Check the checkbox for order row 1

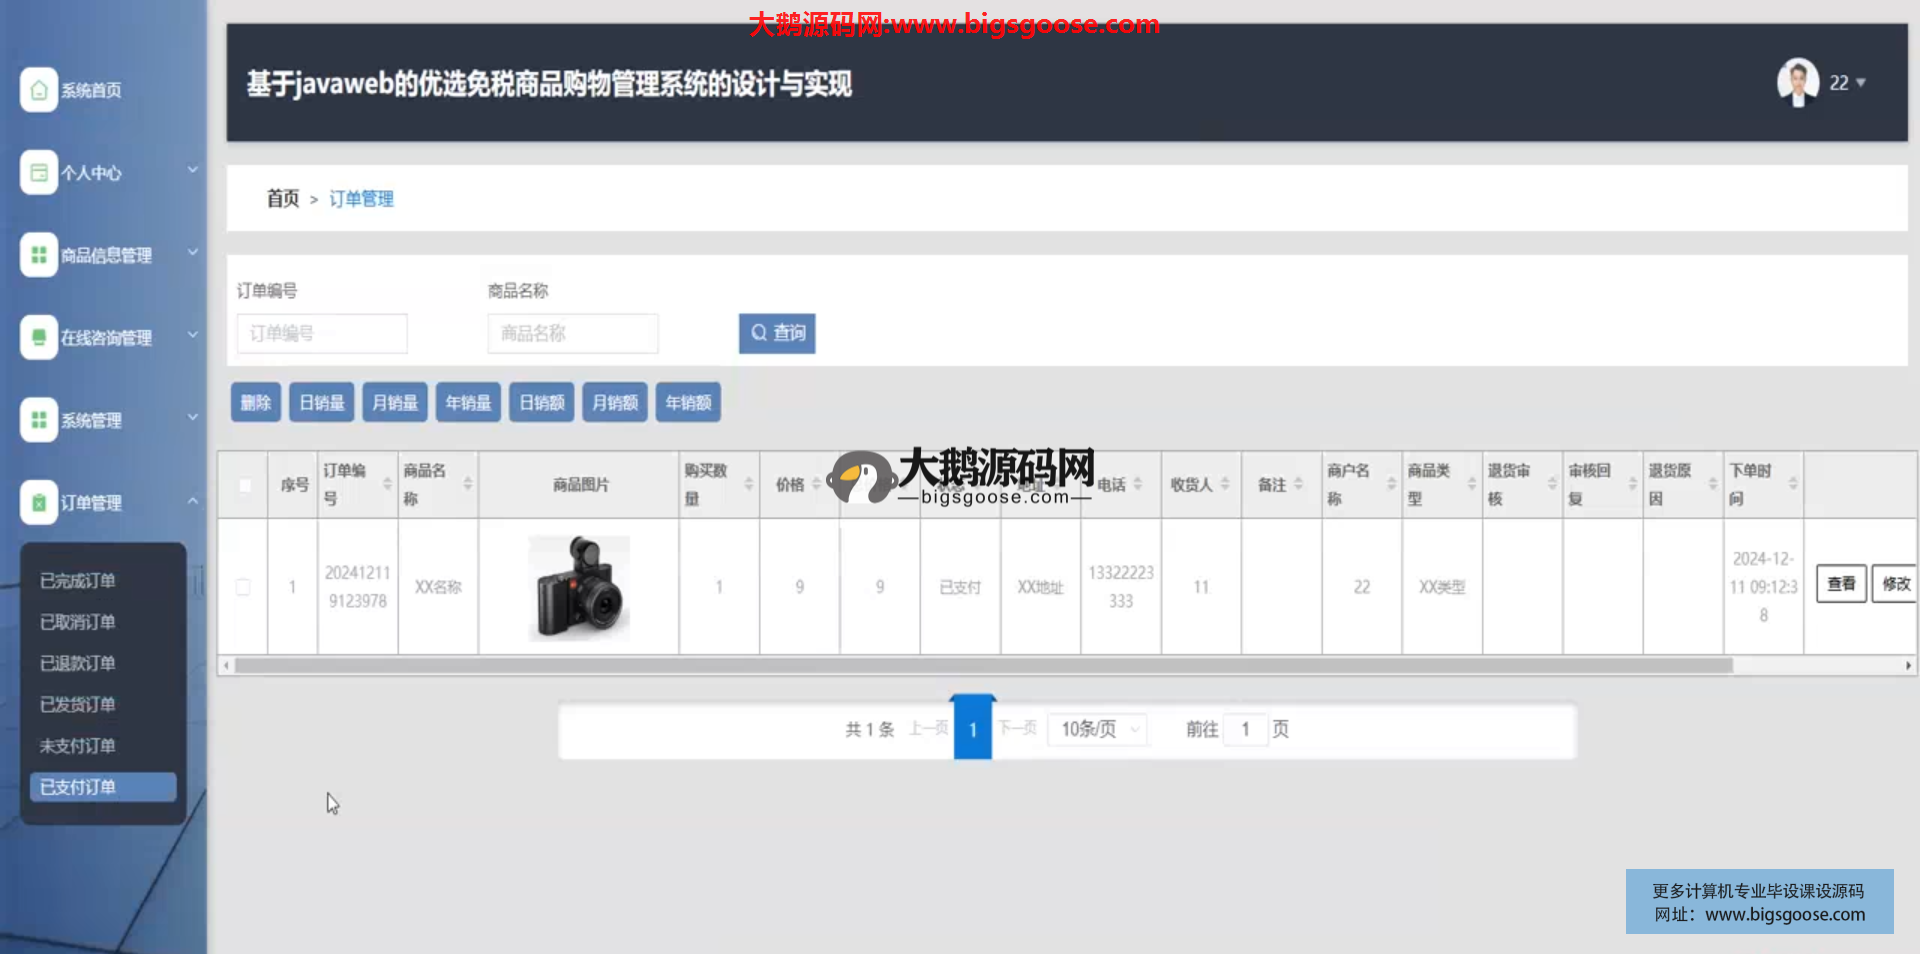[243, 587]
